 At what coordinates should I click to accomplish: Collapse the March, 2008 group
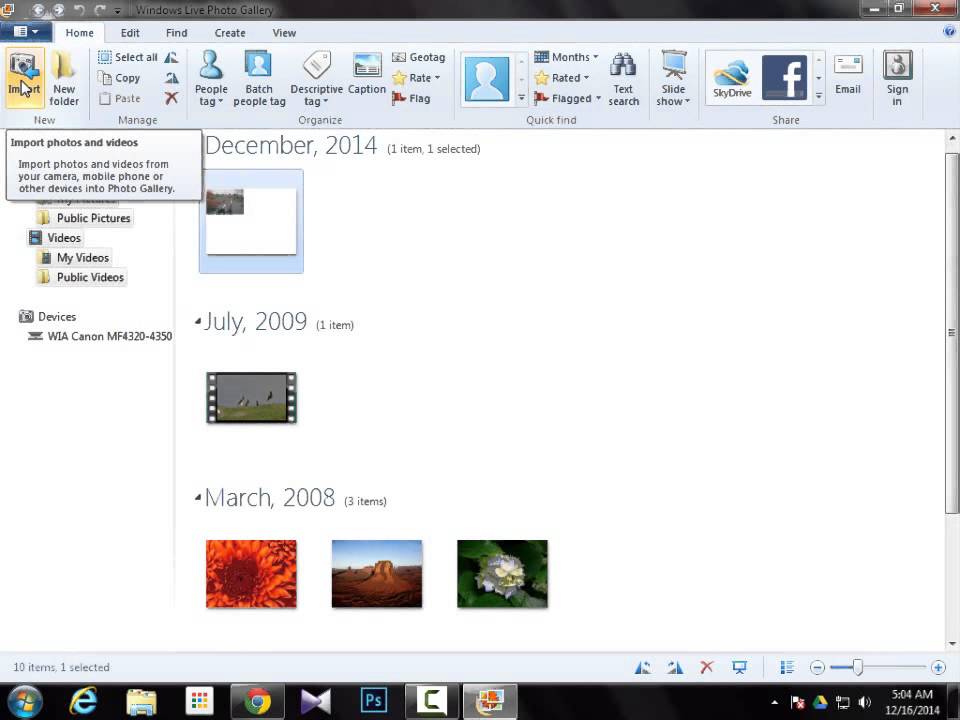point(198,497)
